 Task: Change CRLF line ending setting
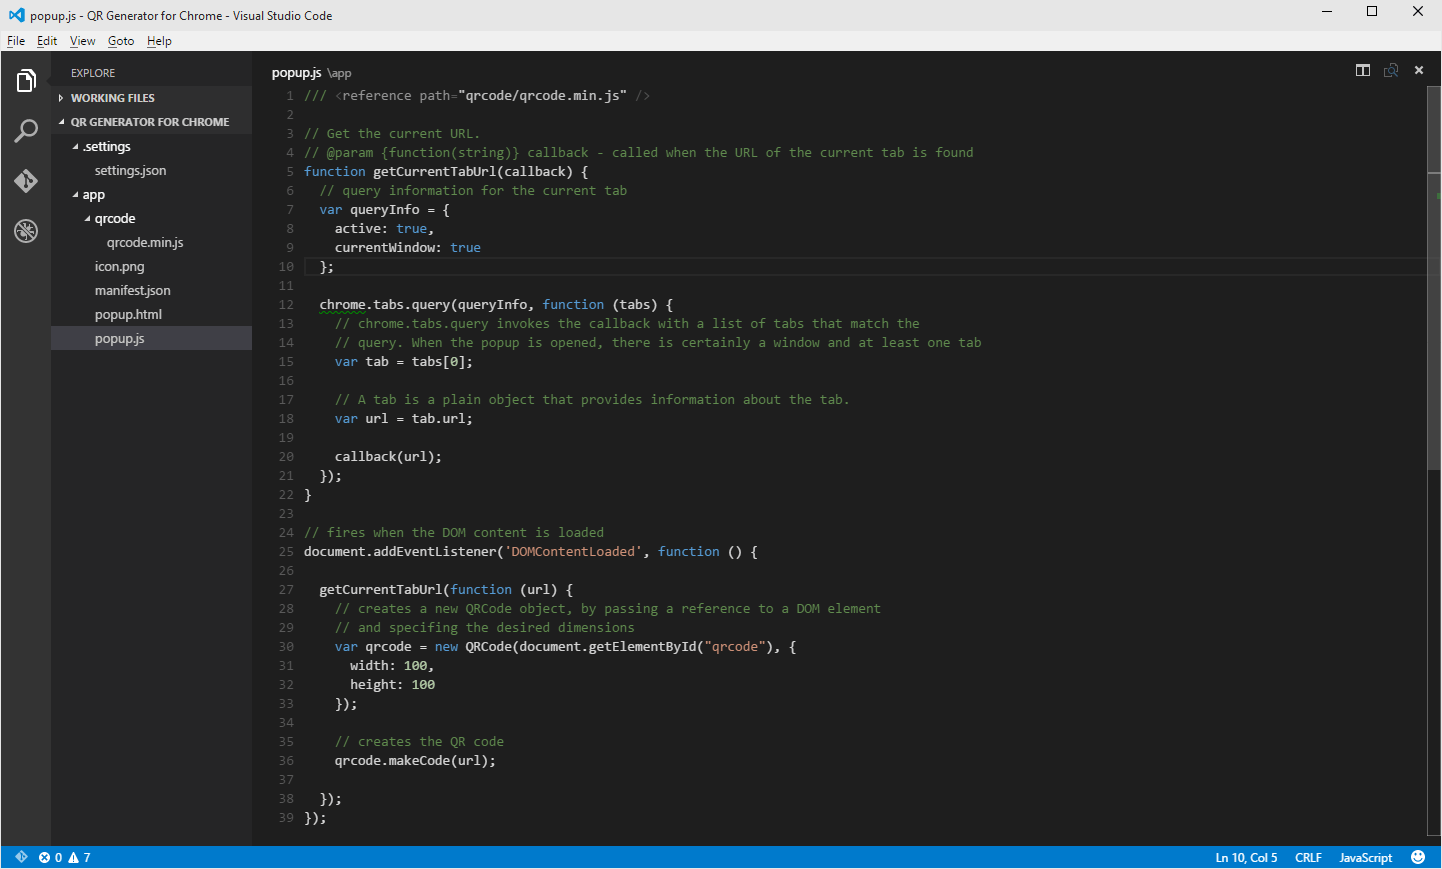coord(1308,857)
